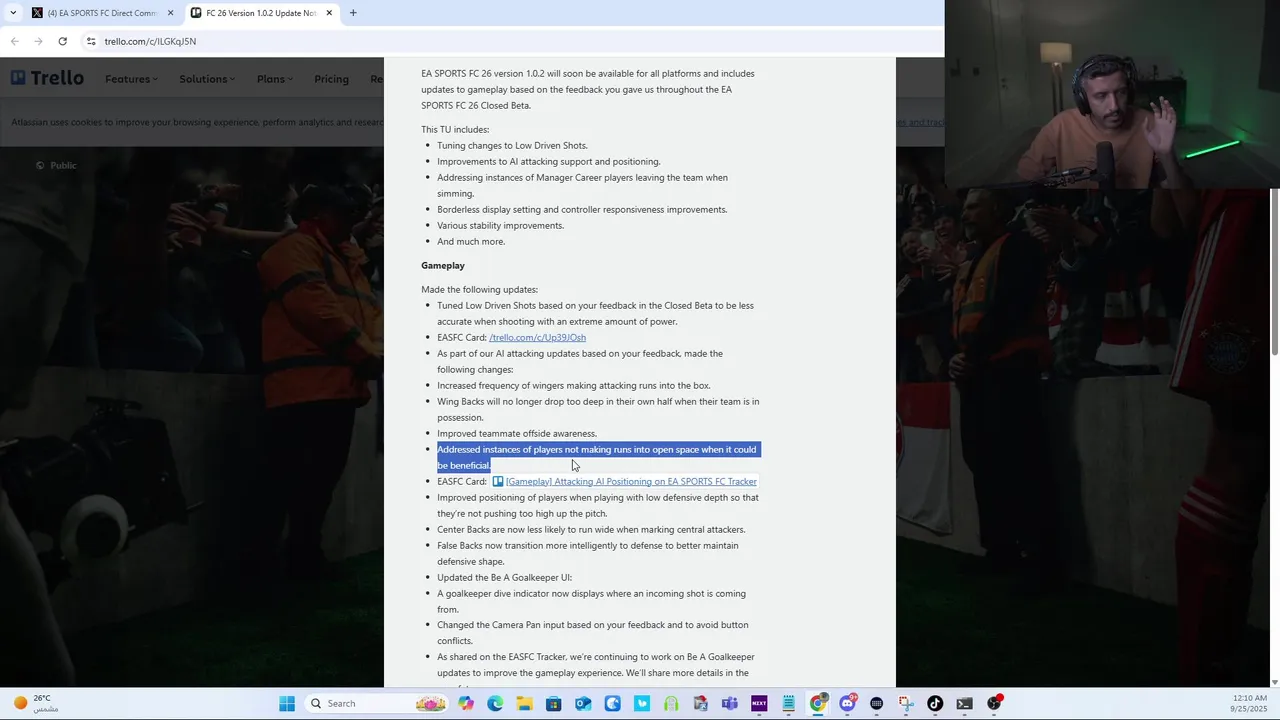Image resolution: width=1280 pixels, height=720 pixels.
Task: Click the page vertical scrollbar
Action: click(1274, 270)
